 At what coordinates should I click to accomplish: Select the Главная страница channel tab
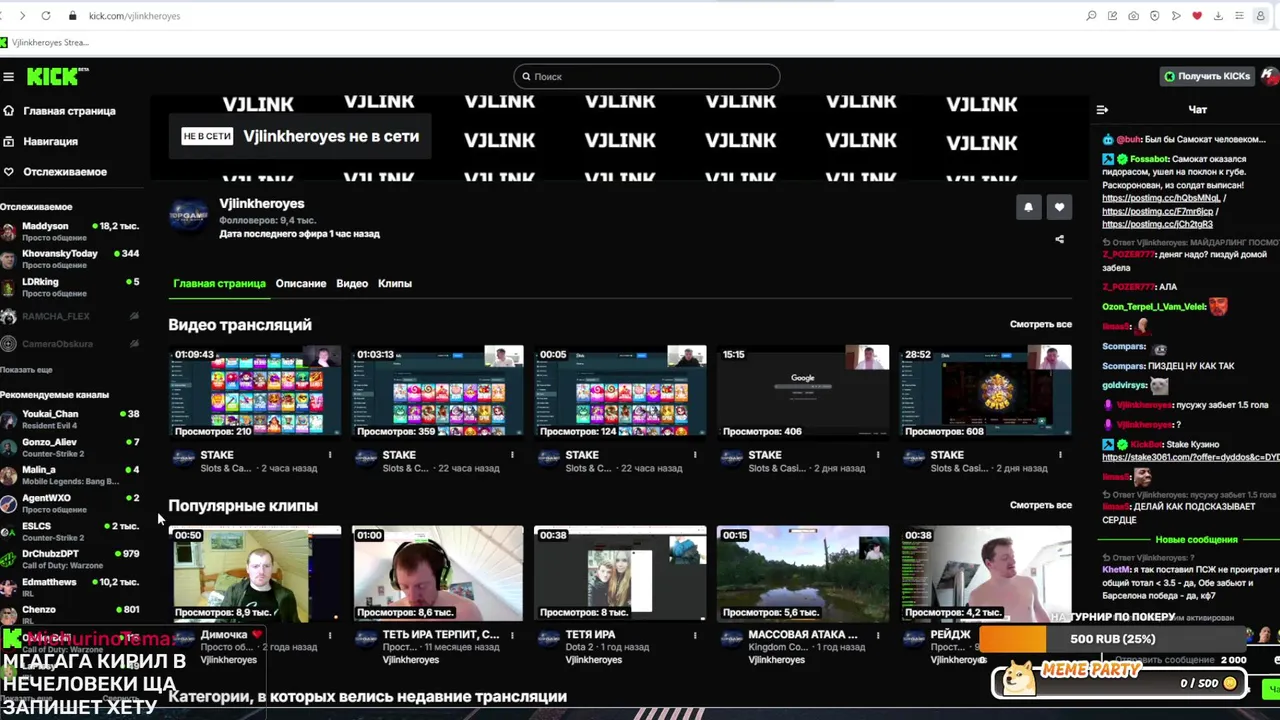click(219, 283)
